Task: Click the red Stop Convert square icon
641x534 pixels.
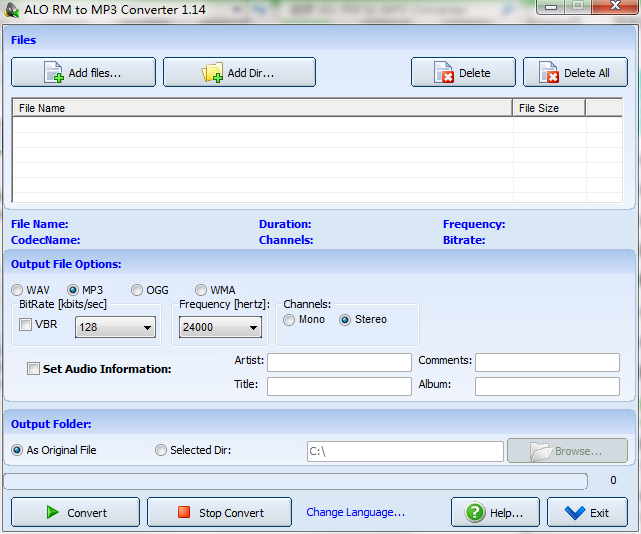Action: click(184, 512)
